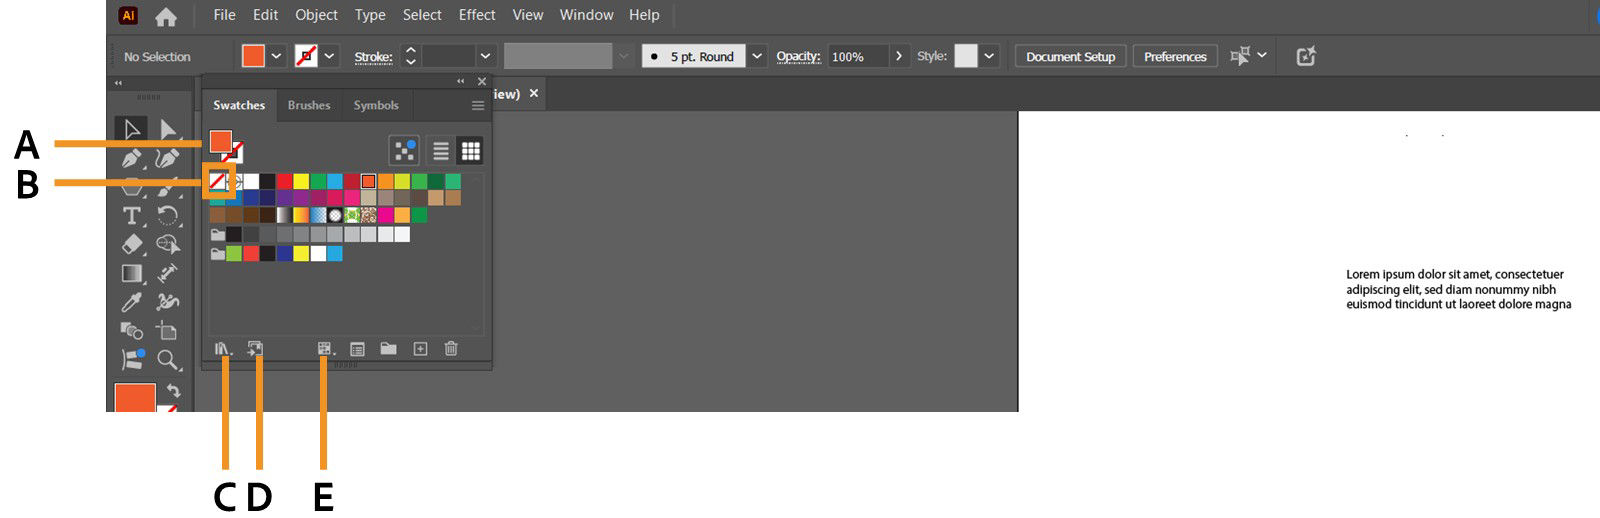
Task: Swap fill and stroke colors in toolbar
Action: point(173,390)
